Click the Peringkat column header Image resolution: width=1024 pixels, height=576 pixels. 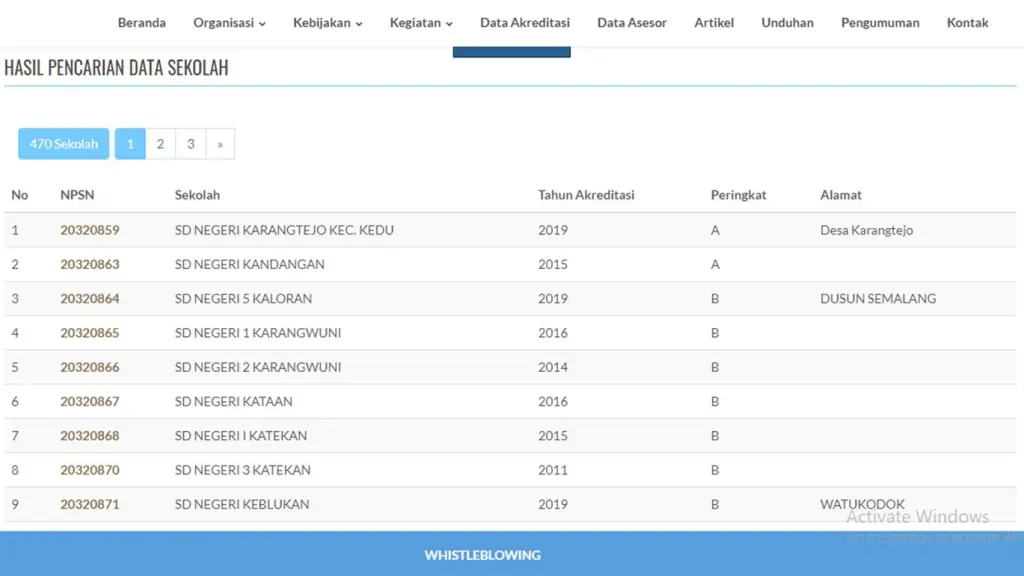coord(738,195)
